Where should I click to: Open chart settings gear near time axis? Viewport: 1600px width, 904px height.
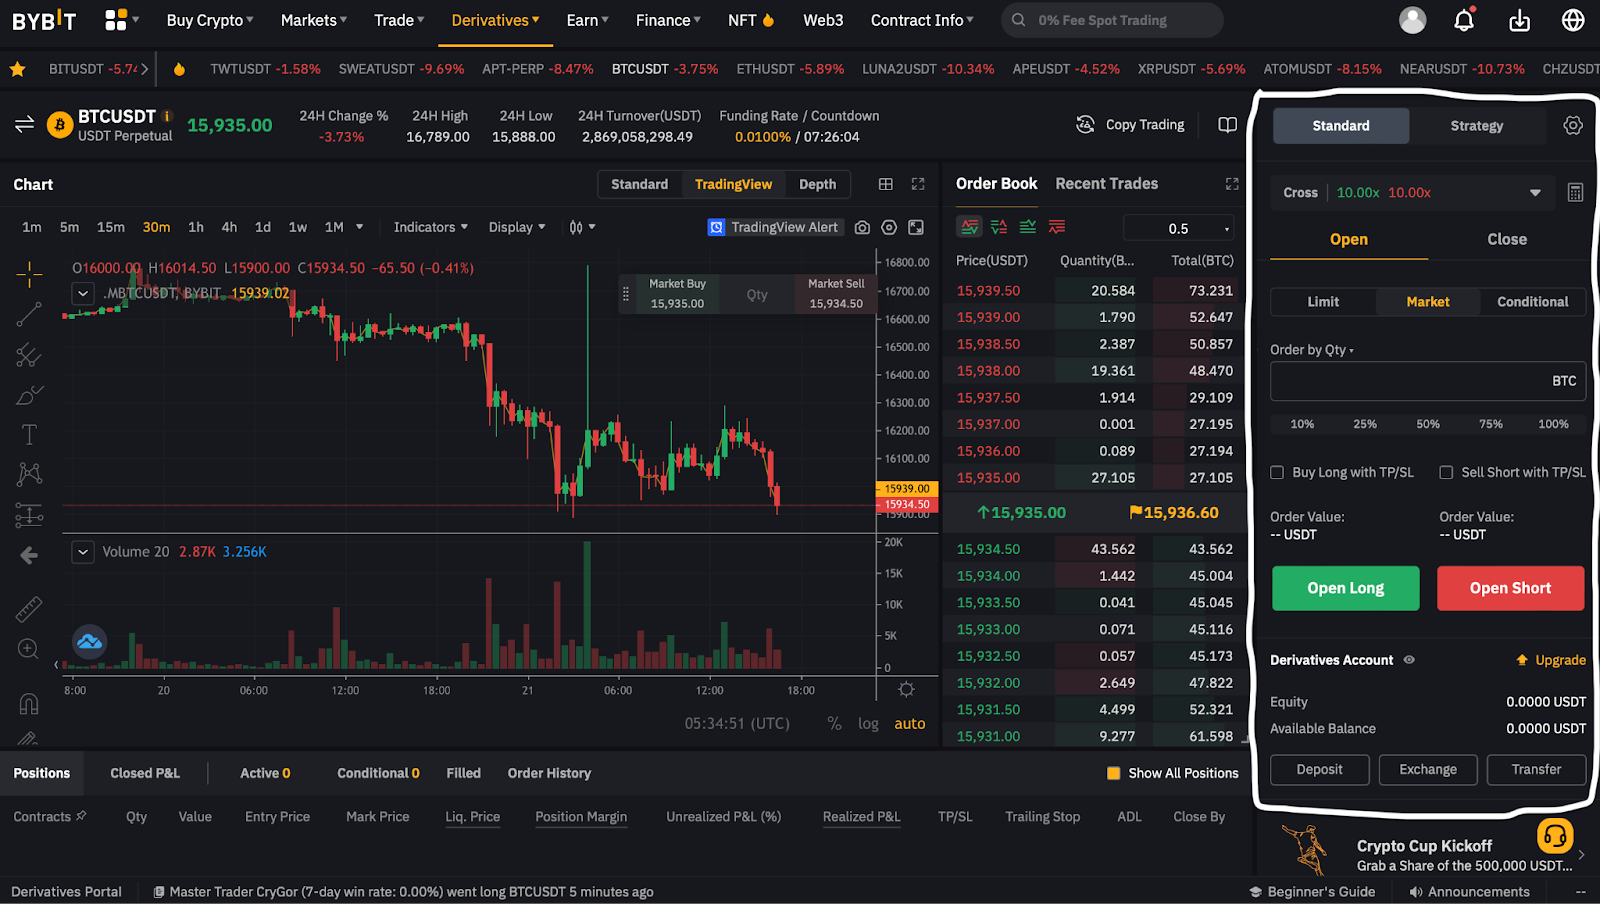pos(906,690)
